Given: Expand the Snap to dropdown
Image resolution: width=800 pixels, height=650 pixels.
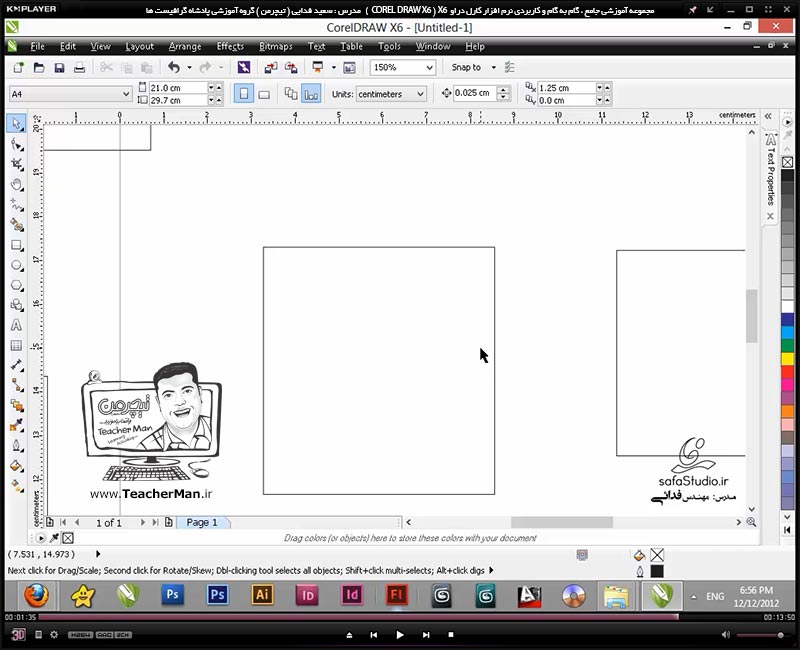Looking at the screenshot, I should tap(493, 67).
